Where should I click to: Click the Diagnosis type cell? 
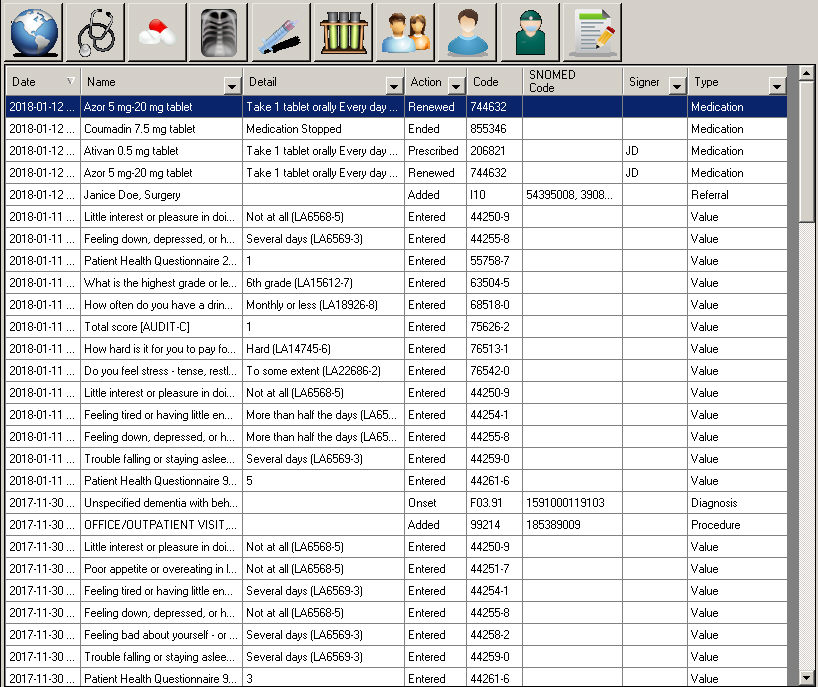point(737,503)
